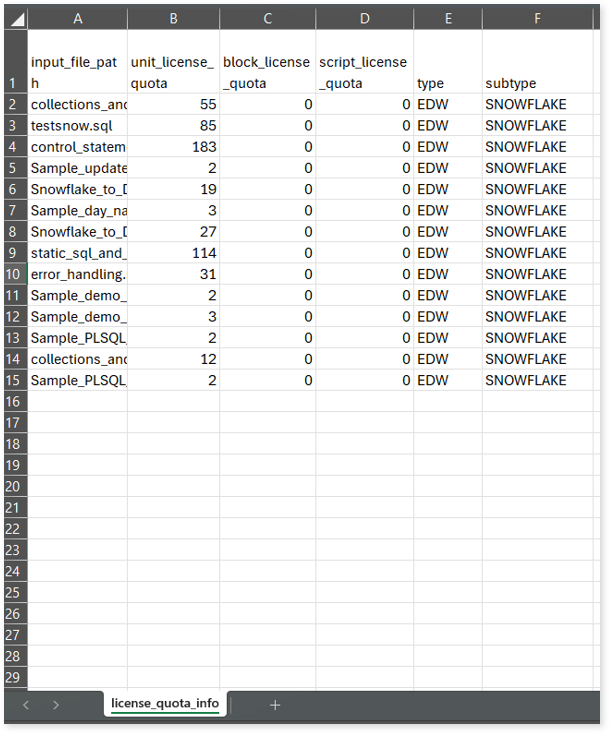Viewport: 610px width, 734px height.
Task: Select the subtype header cell
Action: pyautogui.click(x=537, y=84)
